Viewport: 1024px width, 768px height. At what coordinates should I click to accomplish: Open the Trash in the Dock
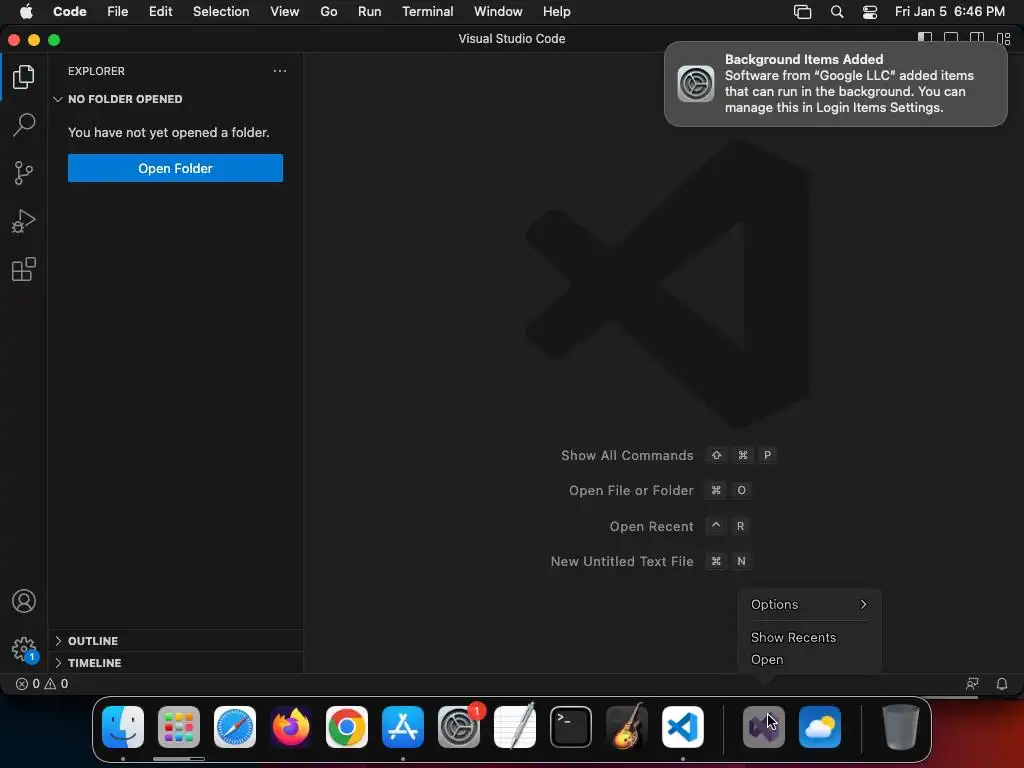pos(901,727)
